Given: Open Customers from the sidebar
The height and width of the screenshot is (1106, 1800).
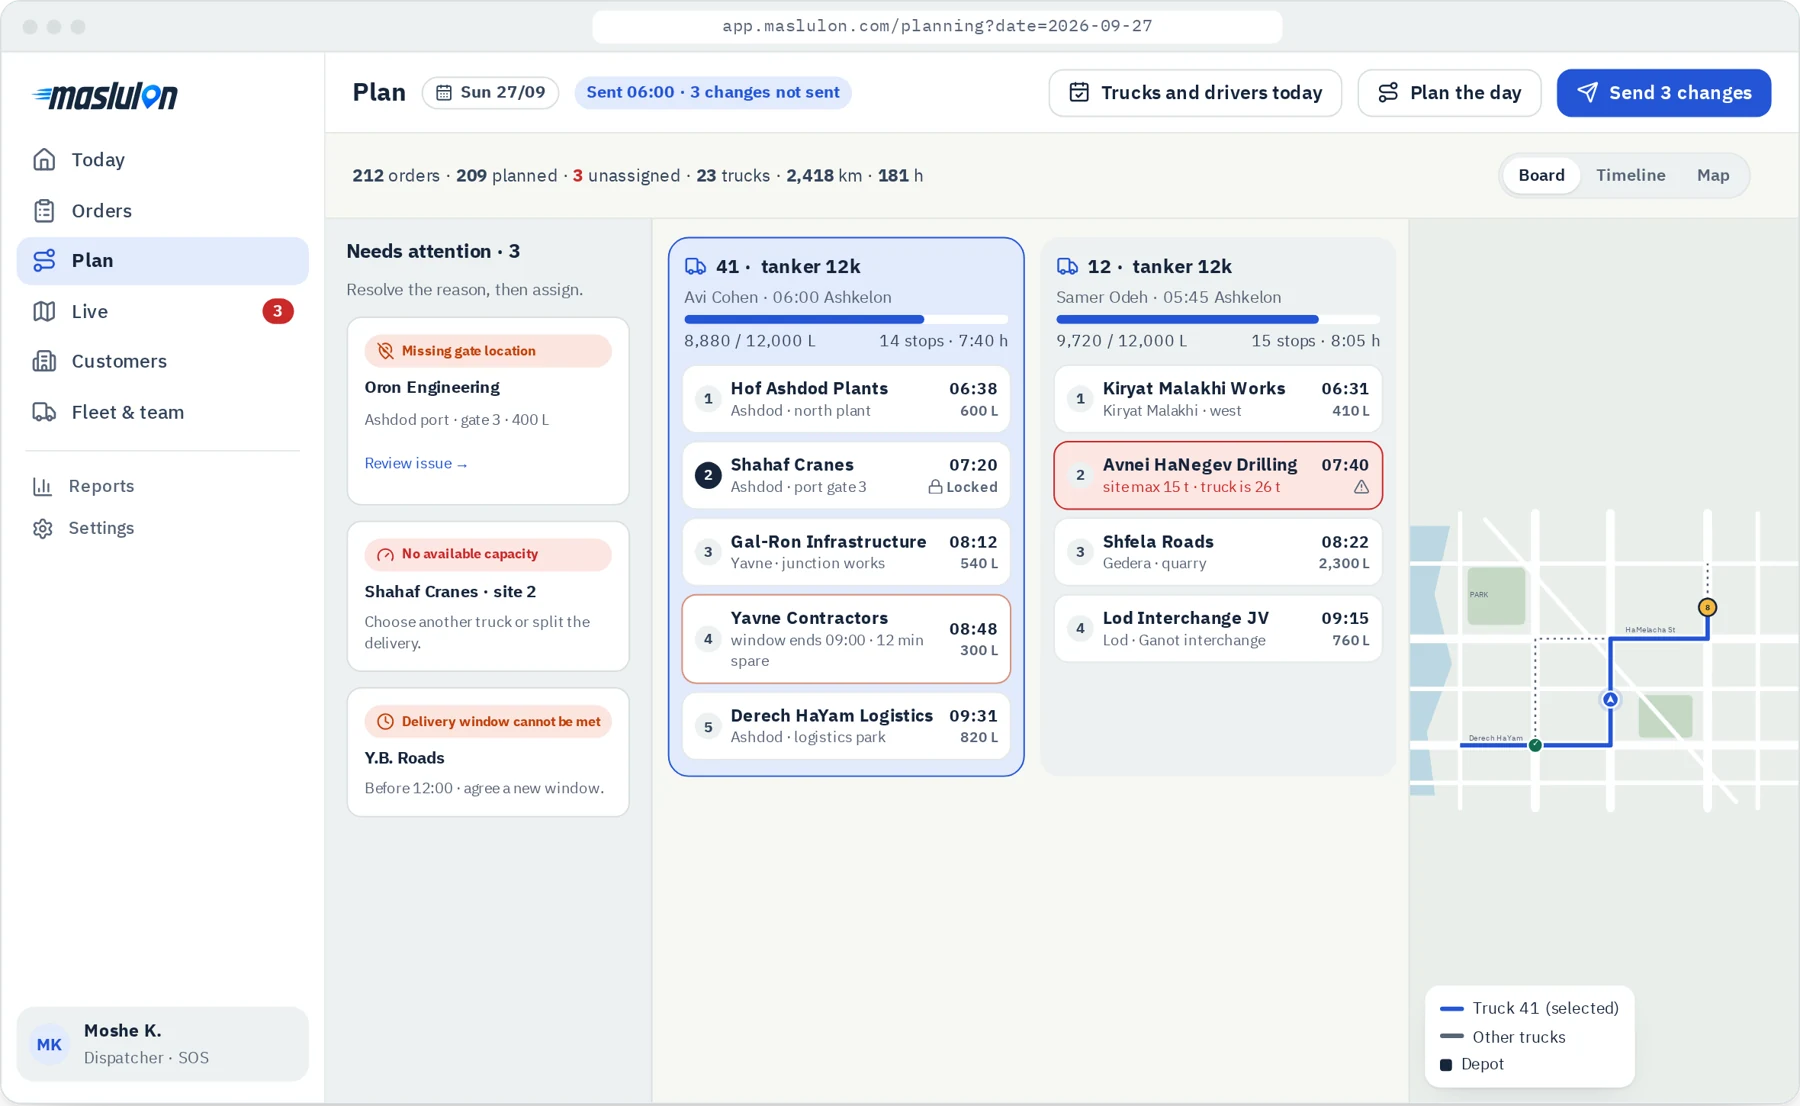Looking at the screenshot, I should pos(163,362).
